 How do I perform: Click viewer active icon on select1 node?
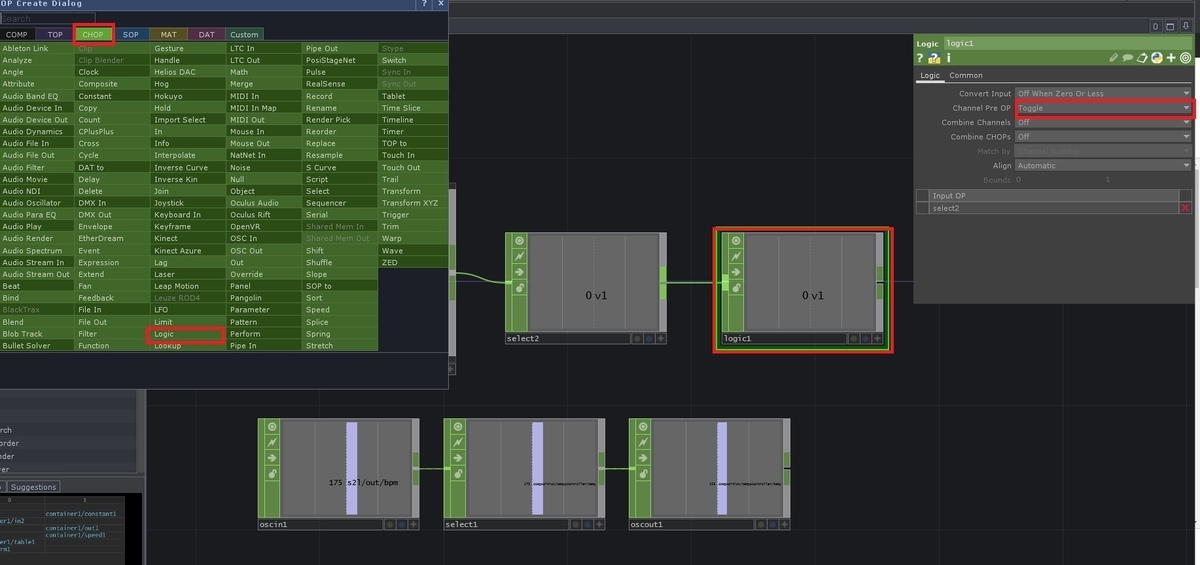click(x=458, y=426)
